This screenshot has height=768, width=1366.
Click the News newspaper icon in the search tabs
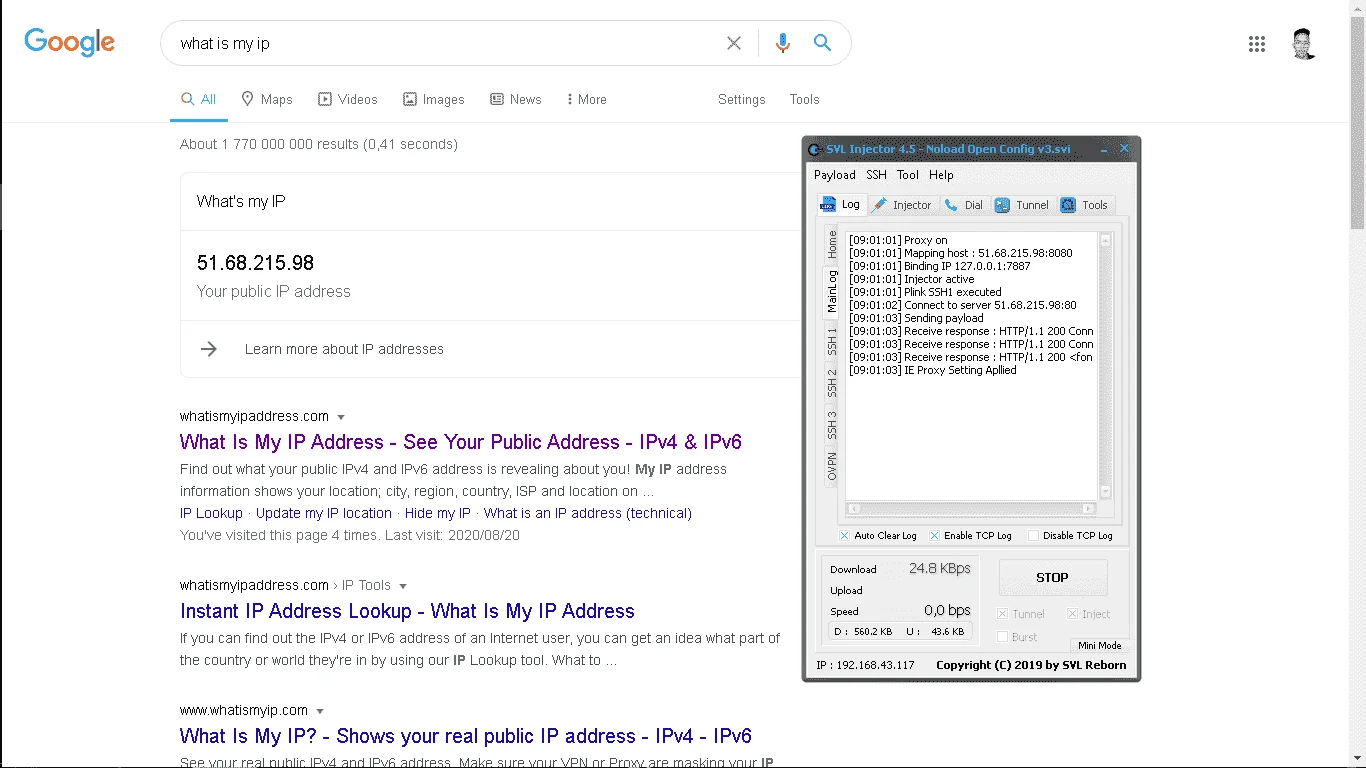pos(497,99)
